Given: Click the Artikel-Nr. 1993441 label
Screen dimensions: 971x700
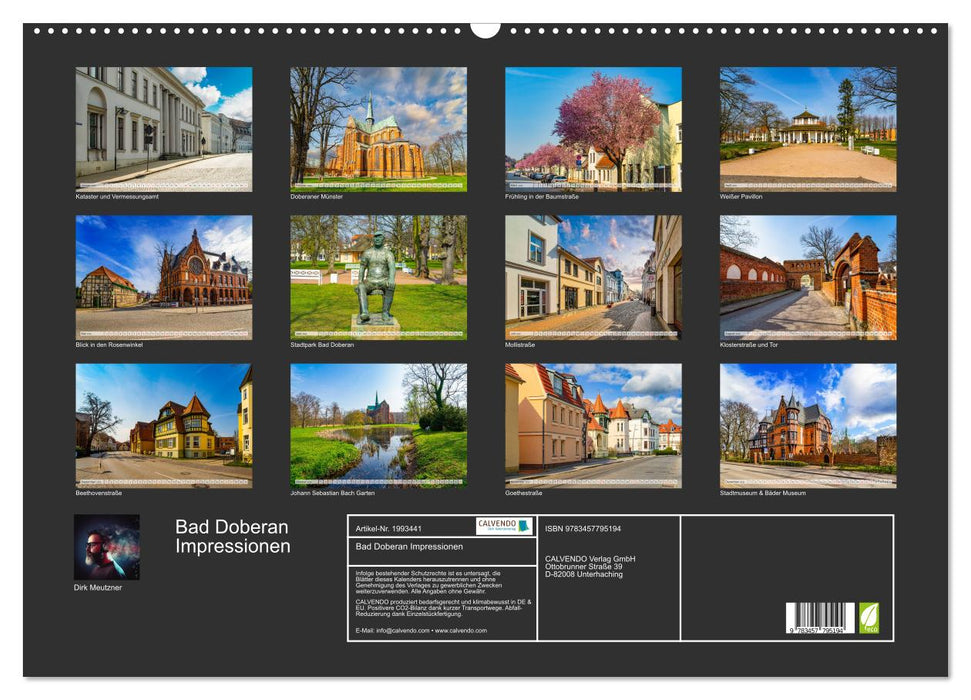Looking at the screenshot, I should pyautogui.click(x=388, y=527).
